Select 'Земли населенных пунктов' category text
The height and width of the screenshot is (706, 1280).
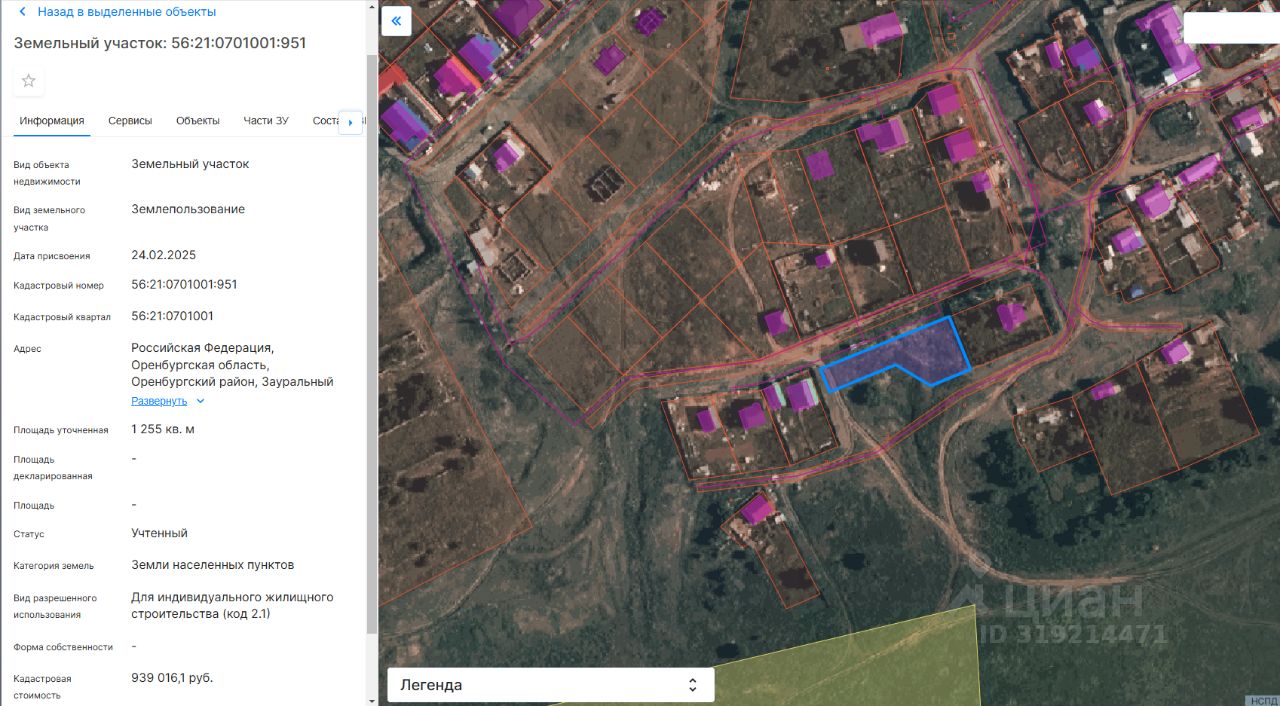[x=212, y=565]
